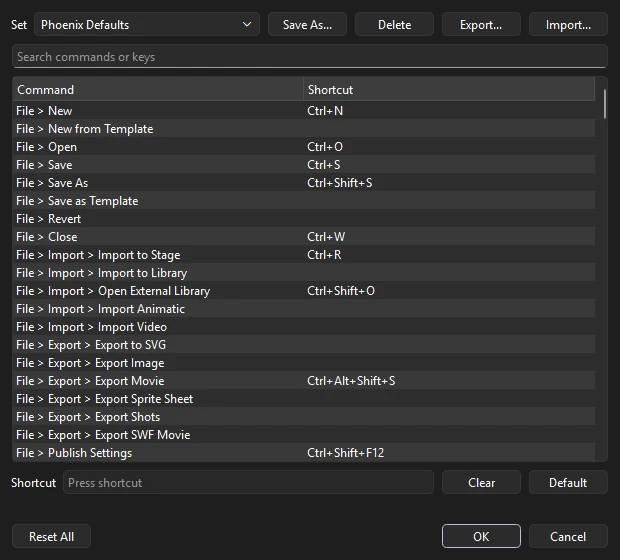The height and width of the screenshot is (560, 620).
Task: Select File > Export > Export Sprite Sheet row
Action: [304, 399]
